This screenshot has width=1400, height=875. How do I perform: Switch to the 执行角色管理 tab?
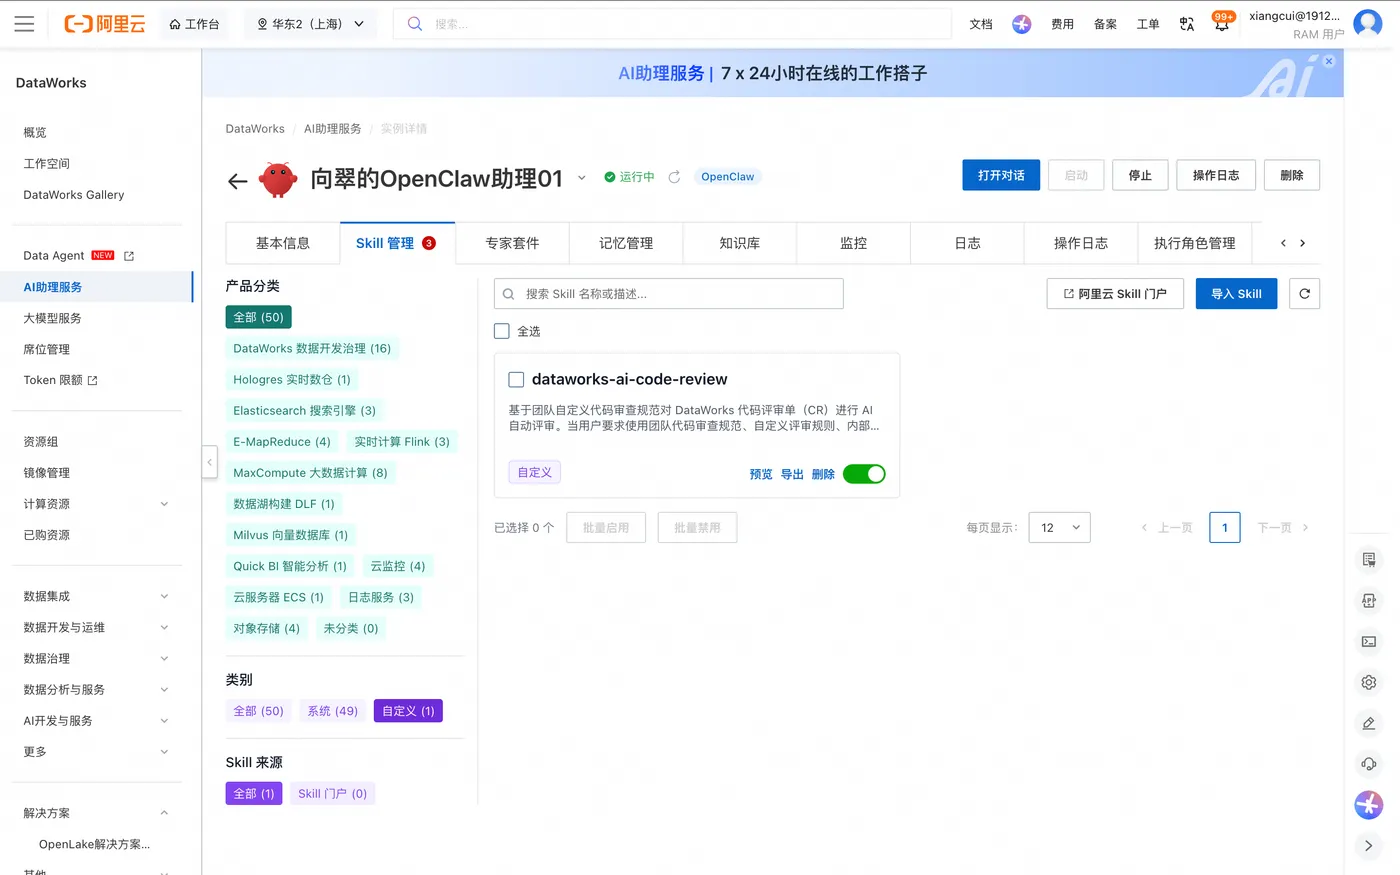pos(1195,243)
